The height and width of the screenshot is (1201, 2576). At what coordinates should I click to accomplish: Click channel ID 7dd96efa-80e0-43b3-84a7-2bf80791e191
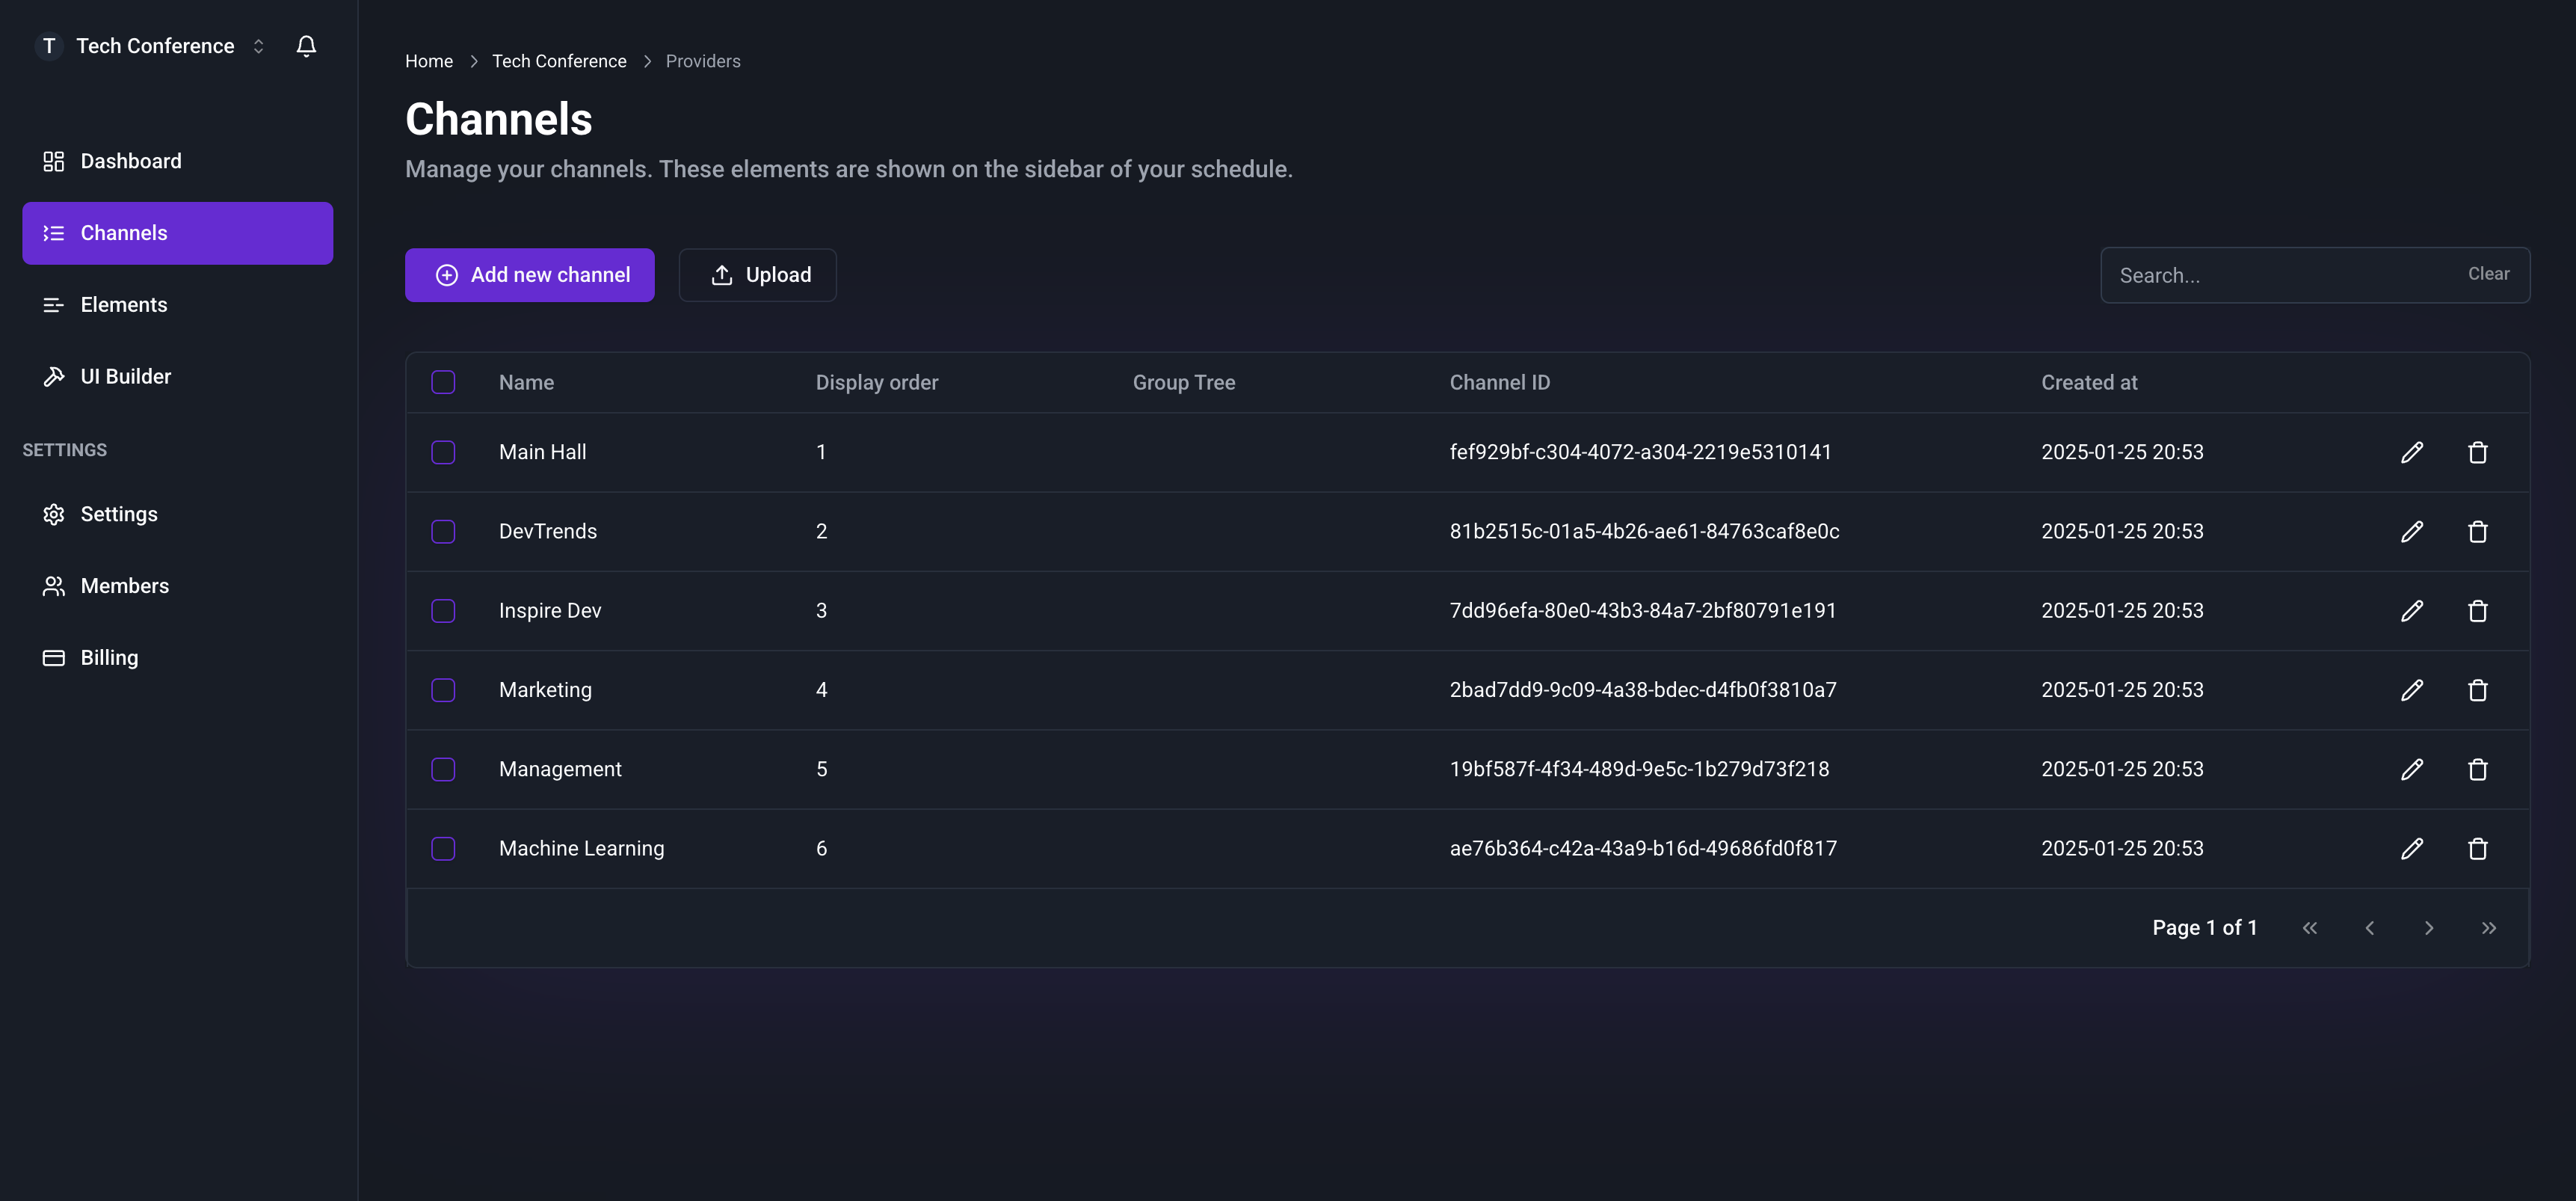click(1643, 610)
